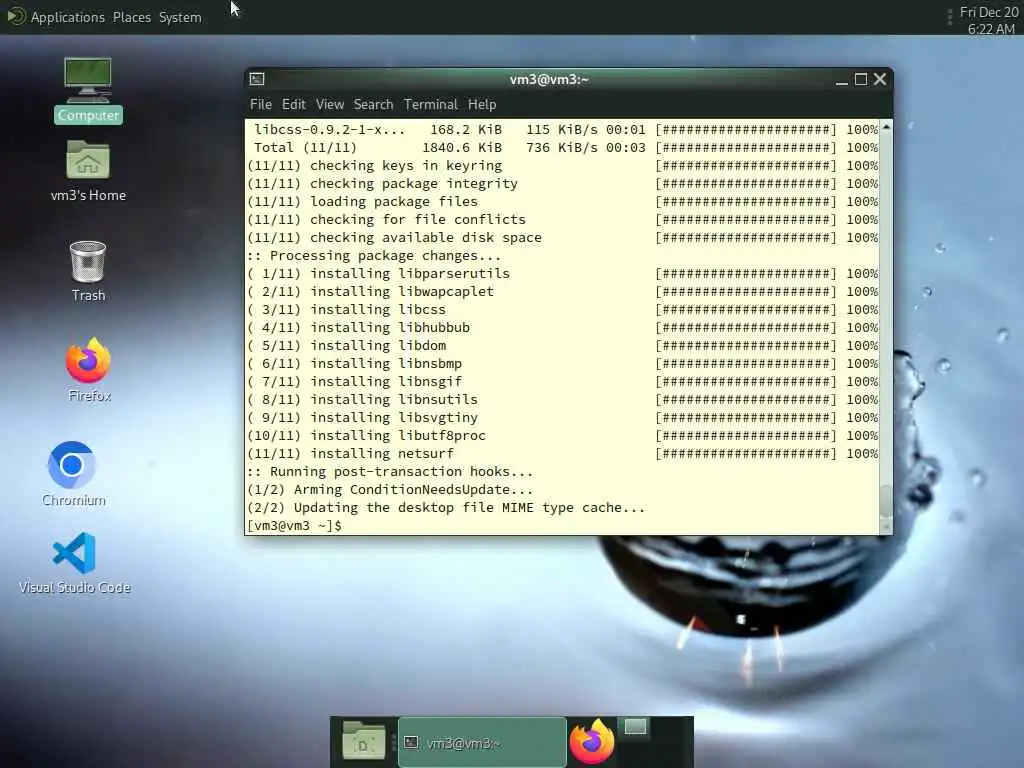
Task: Click the 'loading package files' line
Action: (x=562, y=202)
